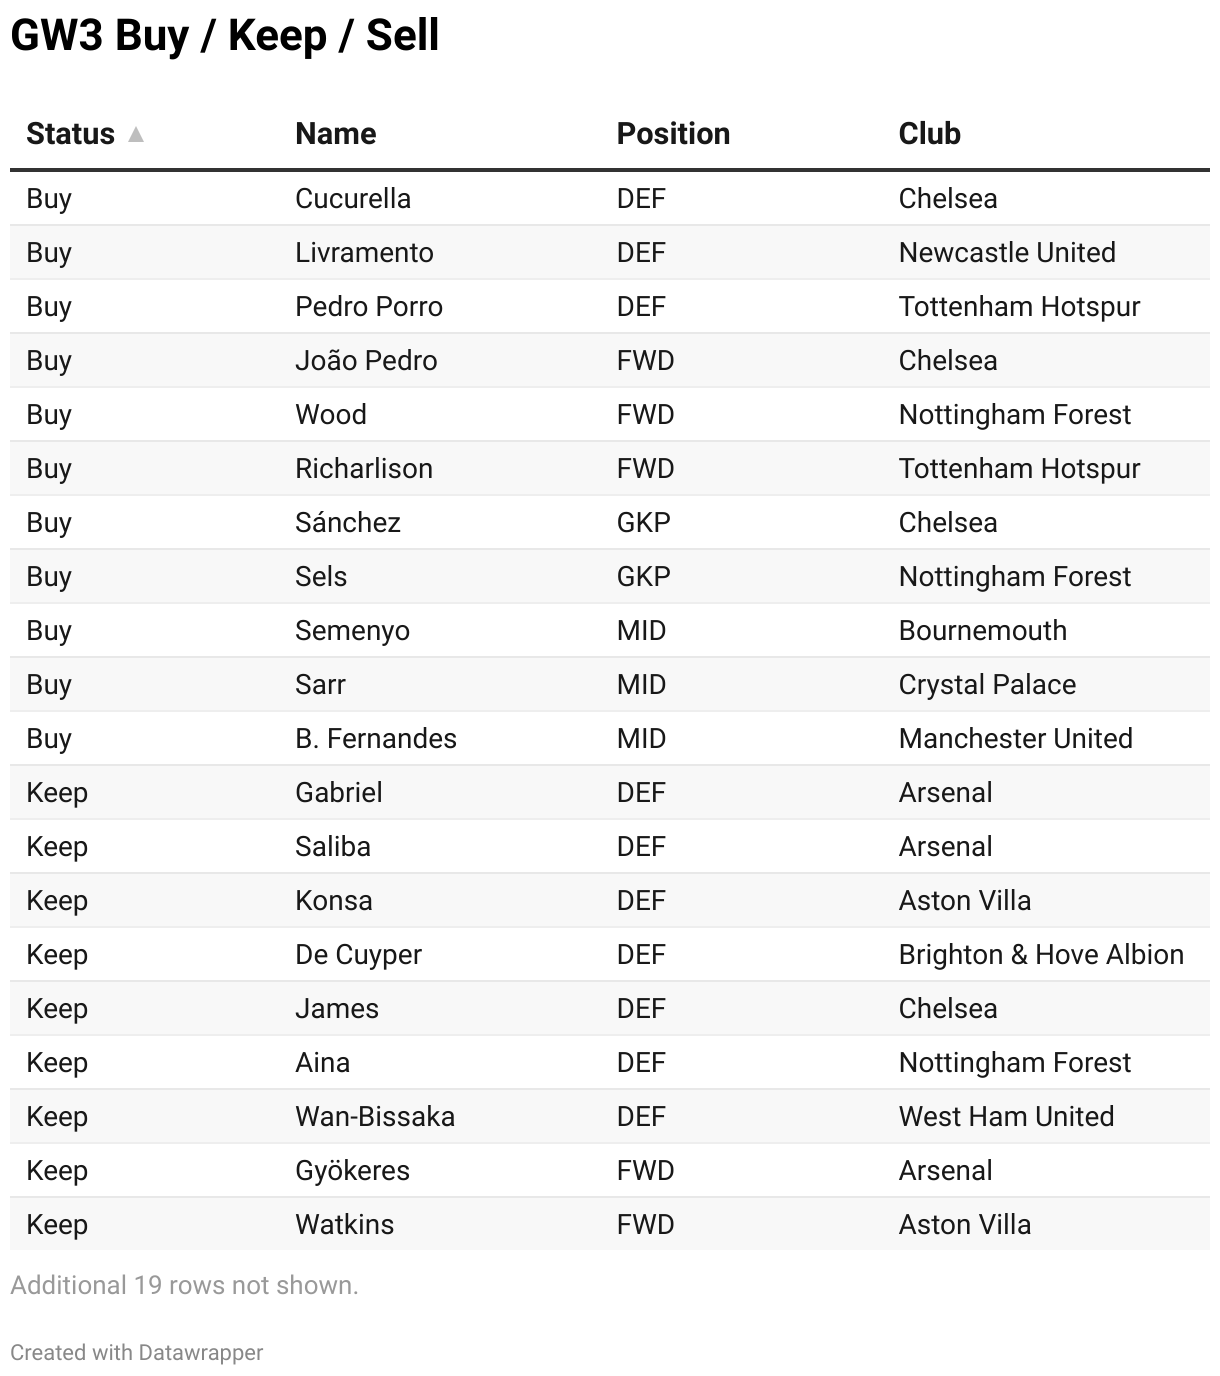Select the Sánchez goalkeeper row name
This screenshot has height=1376, width=1220.
click(348, 522)
